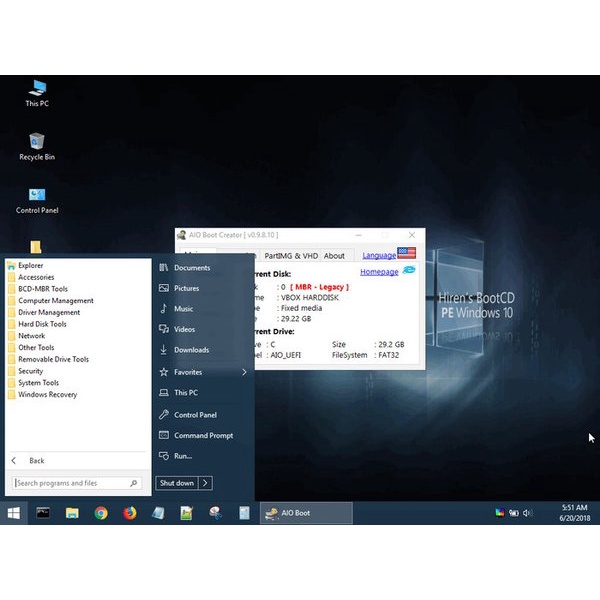Image resolution: width=600 pixels, height=600 pixels.
Task: Launch Control Panel from desktop icon
Action: (x=37, y=198)
